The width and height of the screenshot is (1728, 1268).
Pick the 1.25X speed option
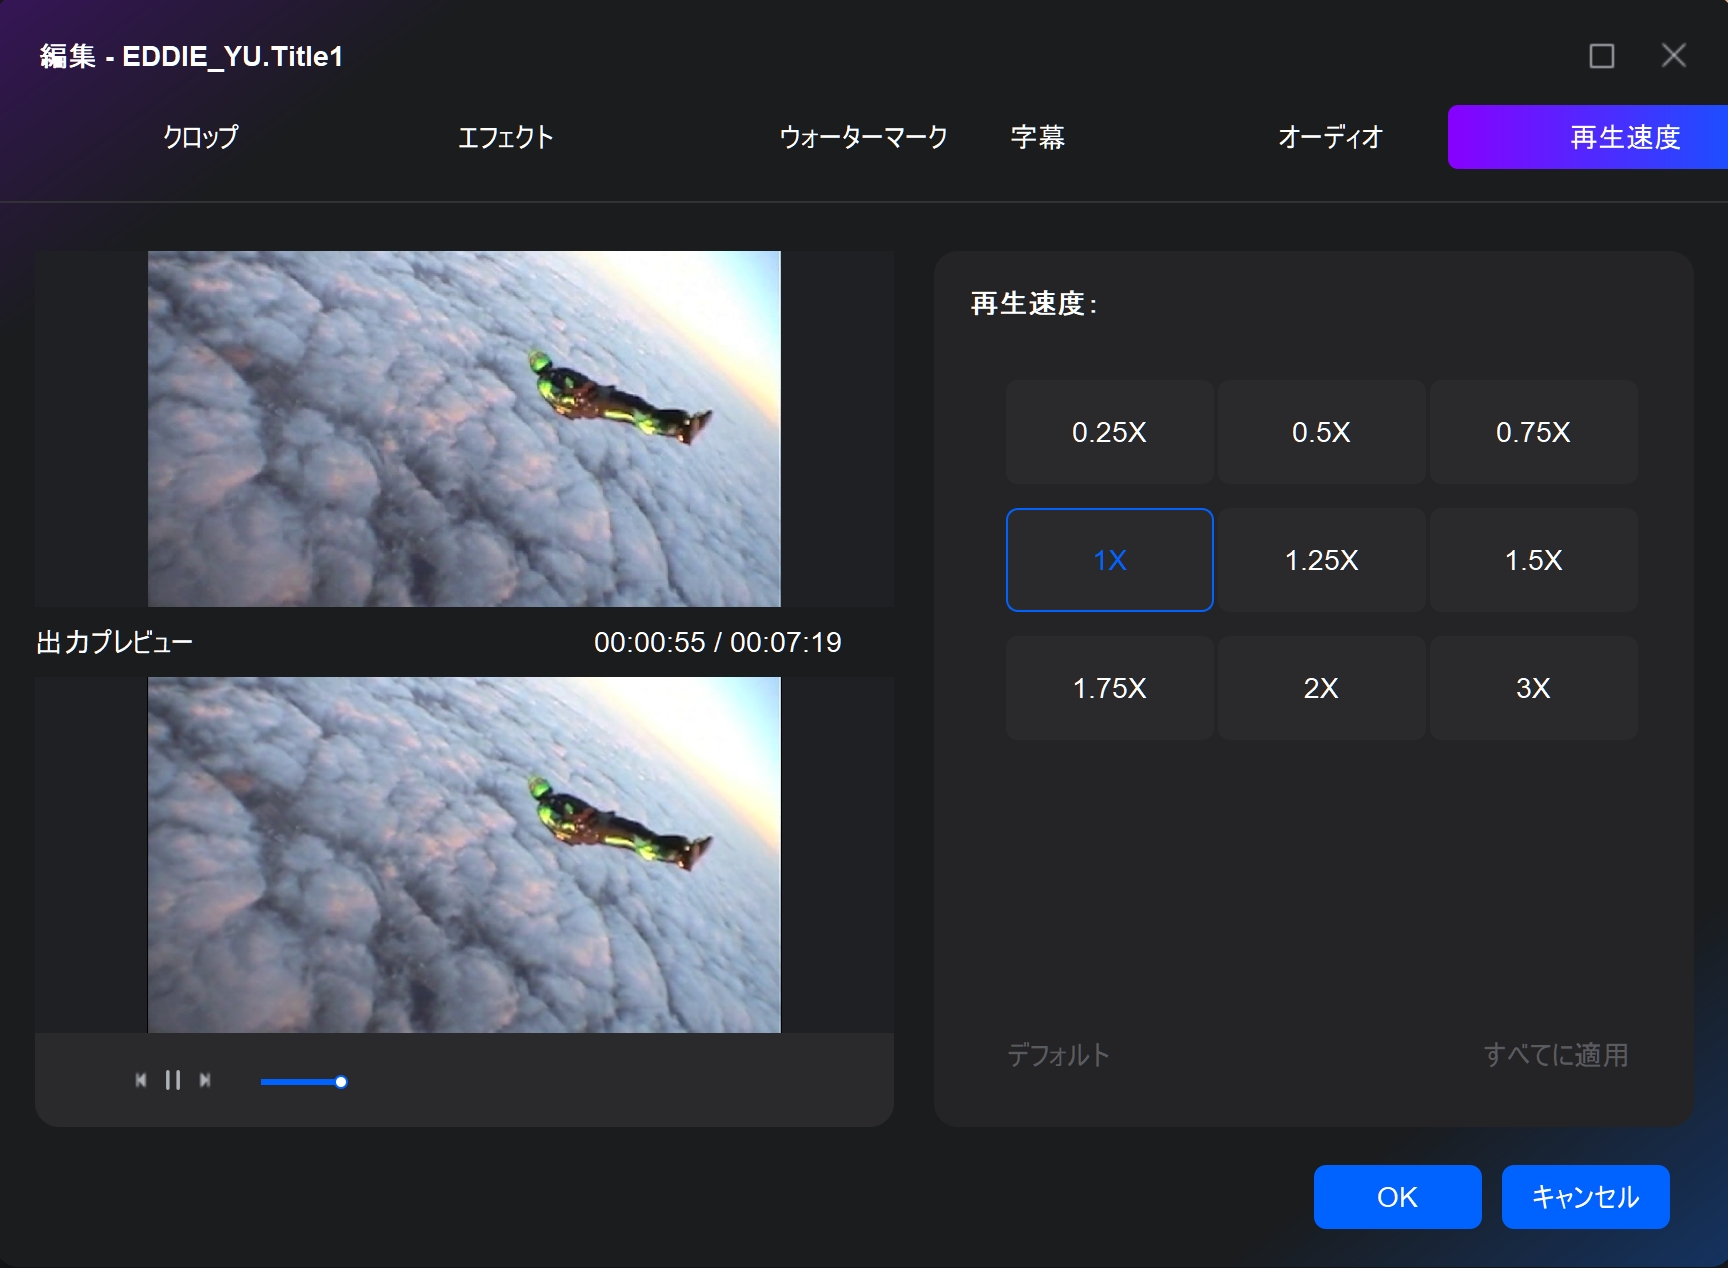pyautogui.click(x=1321, y=560)
